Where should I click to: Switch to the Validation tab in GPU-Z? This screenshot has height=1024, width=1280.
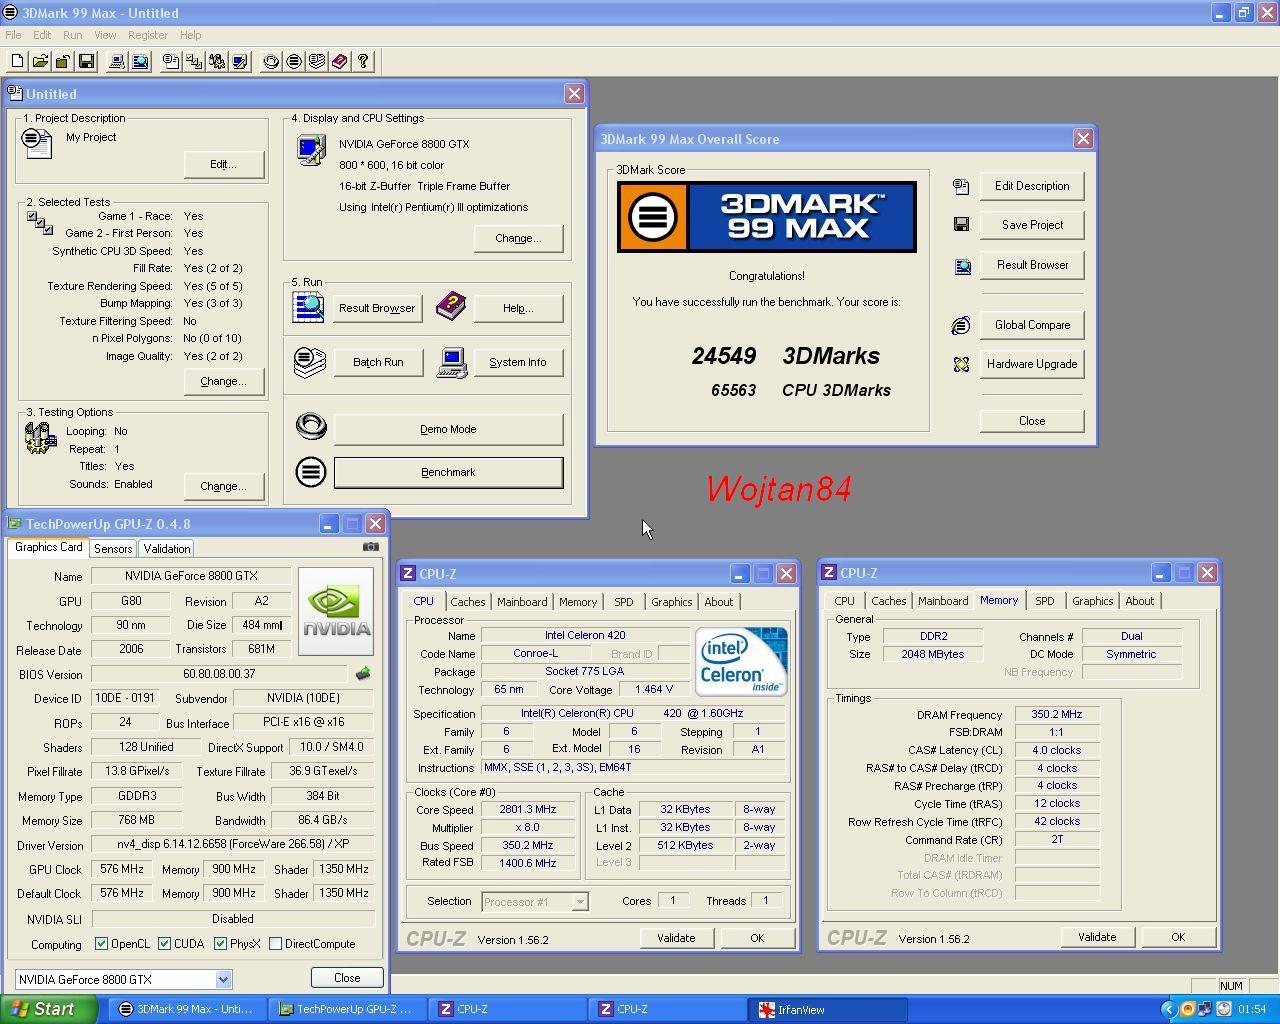coord(166,548)
